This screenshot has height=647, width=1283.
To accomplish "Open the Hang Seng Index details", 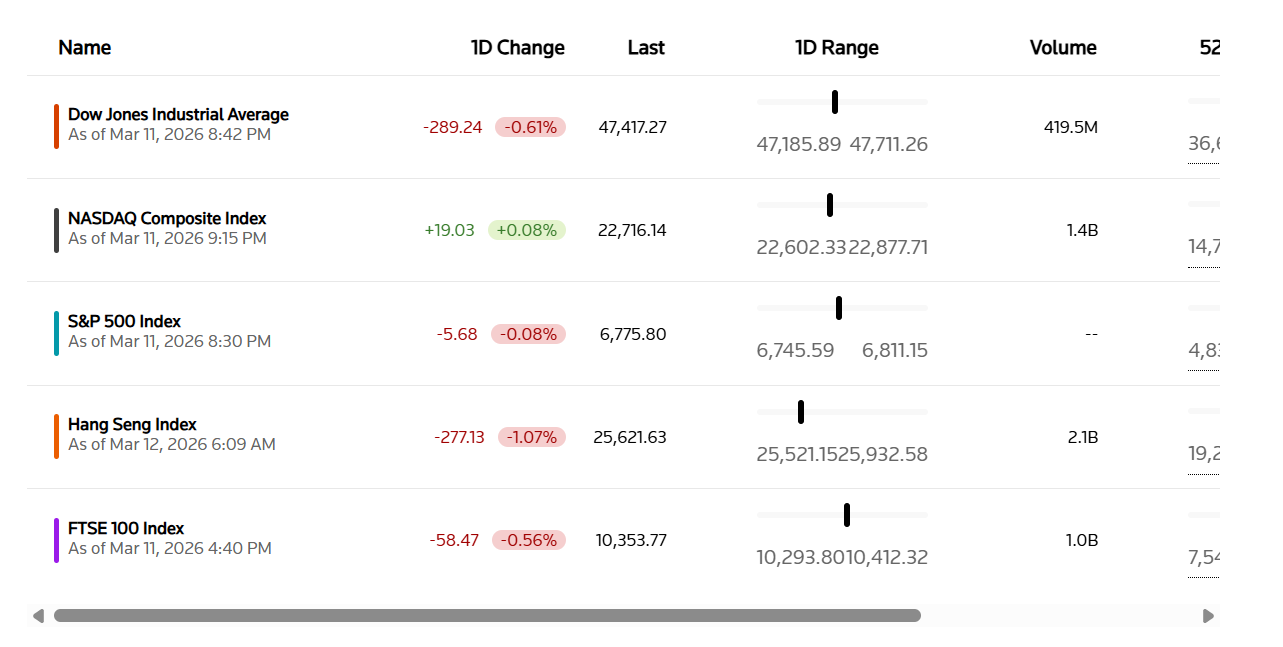I will (131, 424).
